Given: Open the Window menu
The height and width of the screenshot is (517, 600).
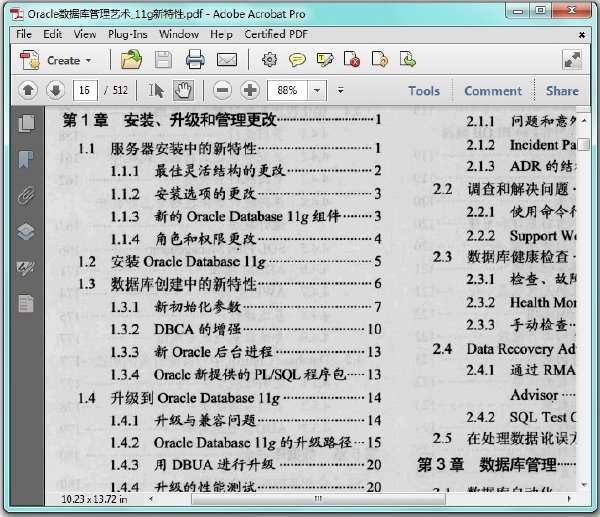Looking at the screenshot, I should point(179,34).
